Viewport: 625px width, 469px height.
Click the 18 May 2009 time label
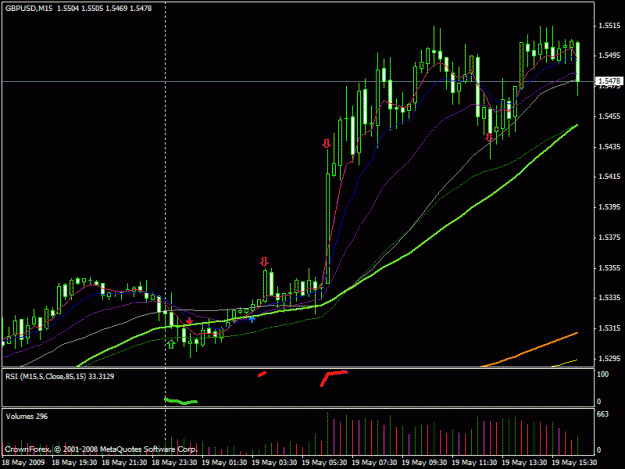[x=23, y=463]
